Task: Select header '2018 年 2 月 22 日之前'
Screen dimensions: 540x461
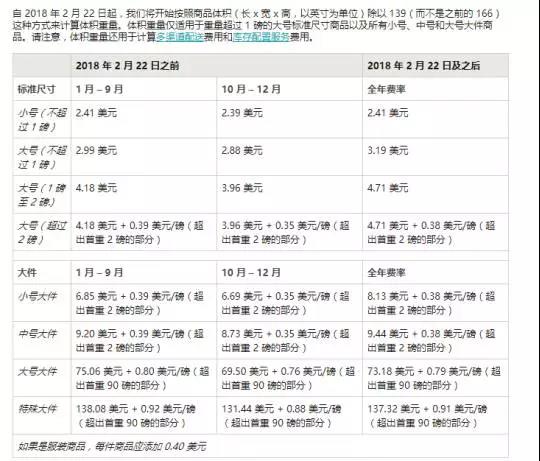Action: click(127, 65)
